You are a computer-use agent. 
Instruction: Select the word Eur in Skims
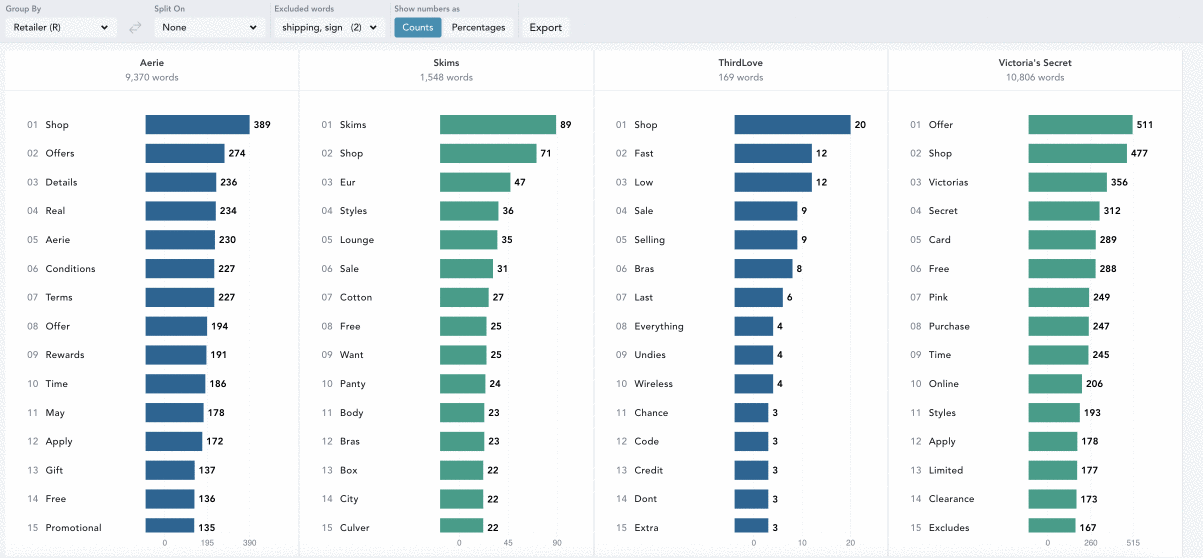click(x=348, y=182)
